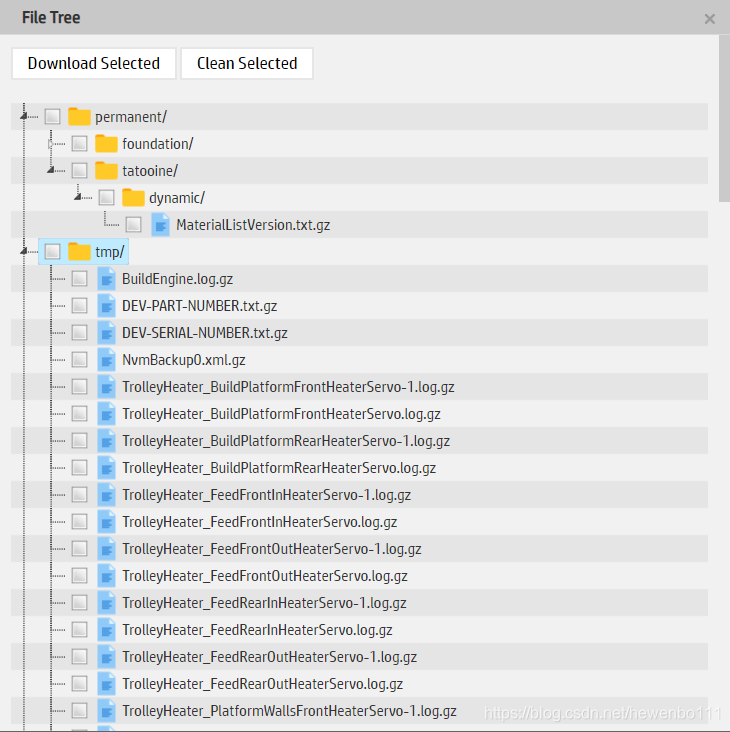
Task: Select DEV-PART-NUMBER.txt.gz file name
Action: 199,307
